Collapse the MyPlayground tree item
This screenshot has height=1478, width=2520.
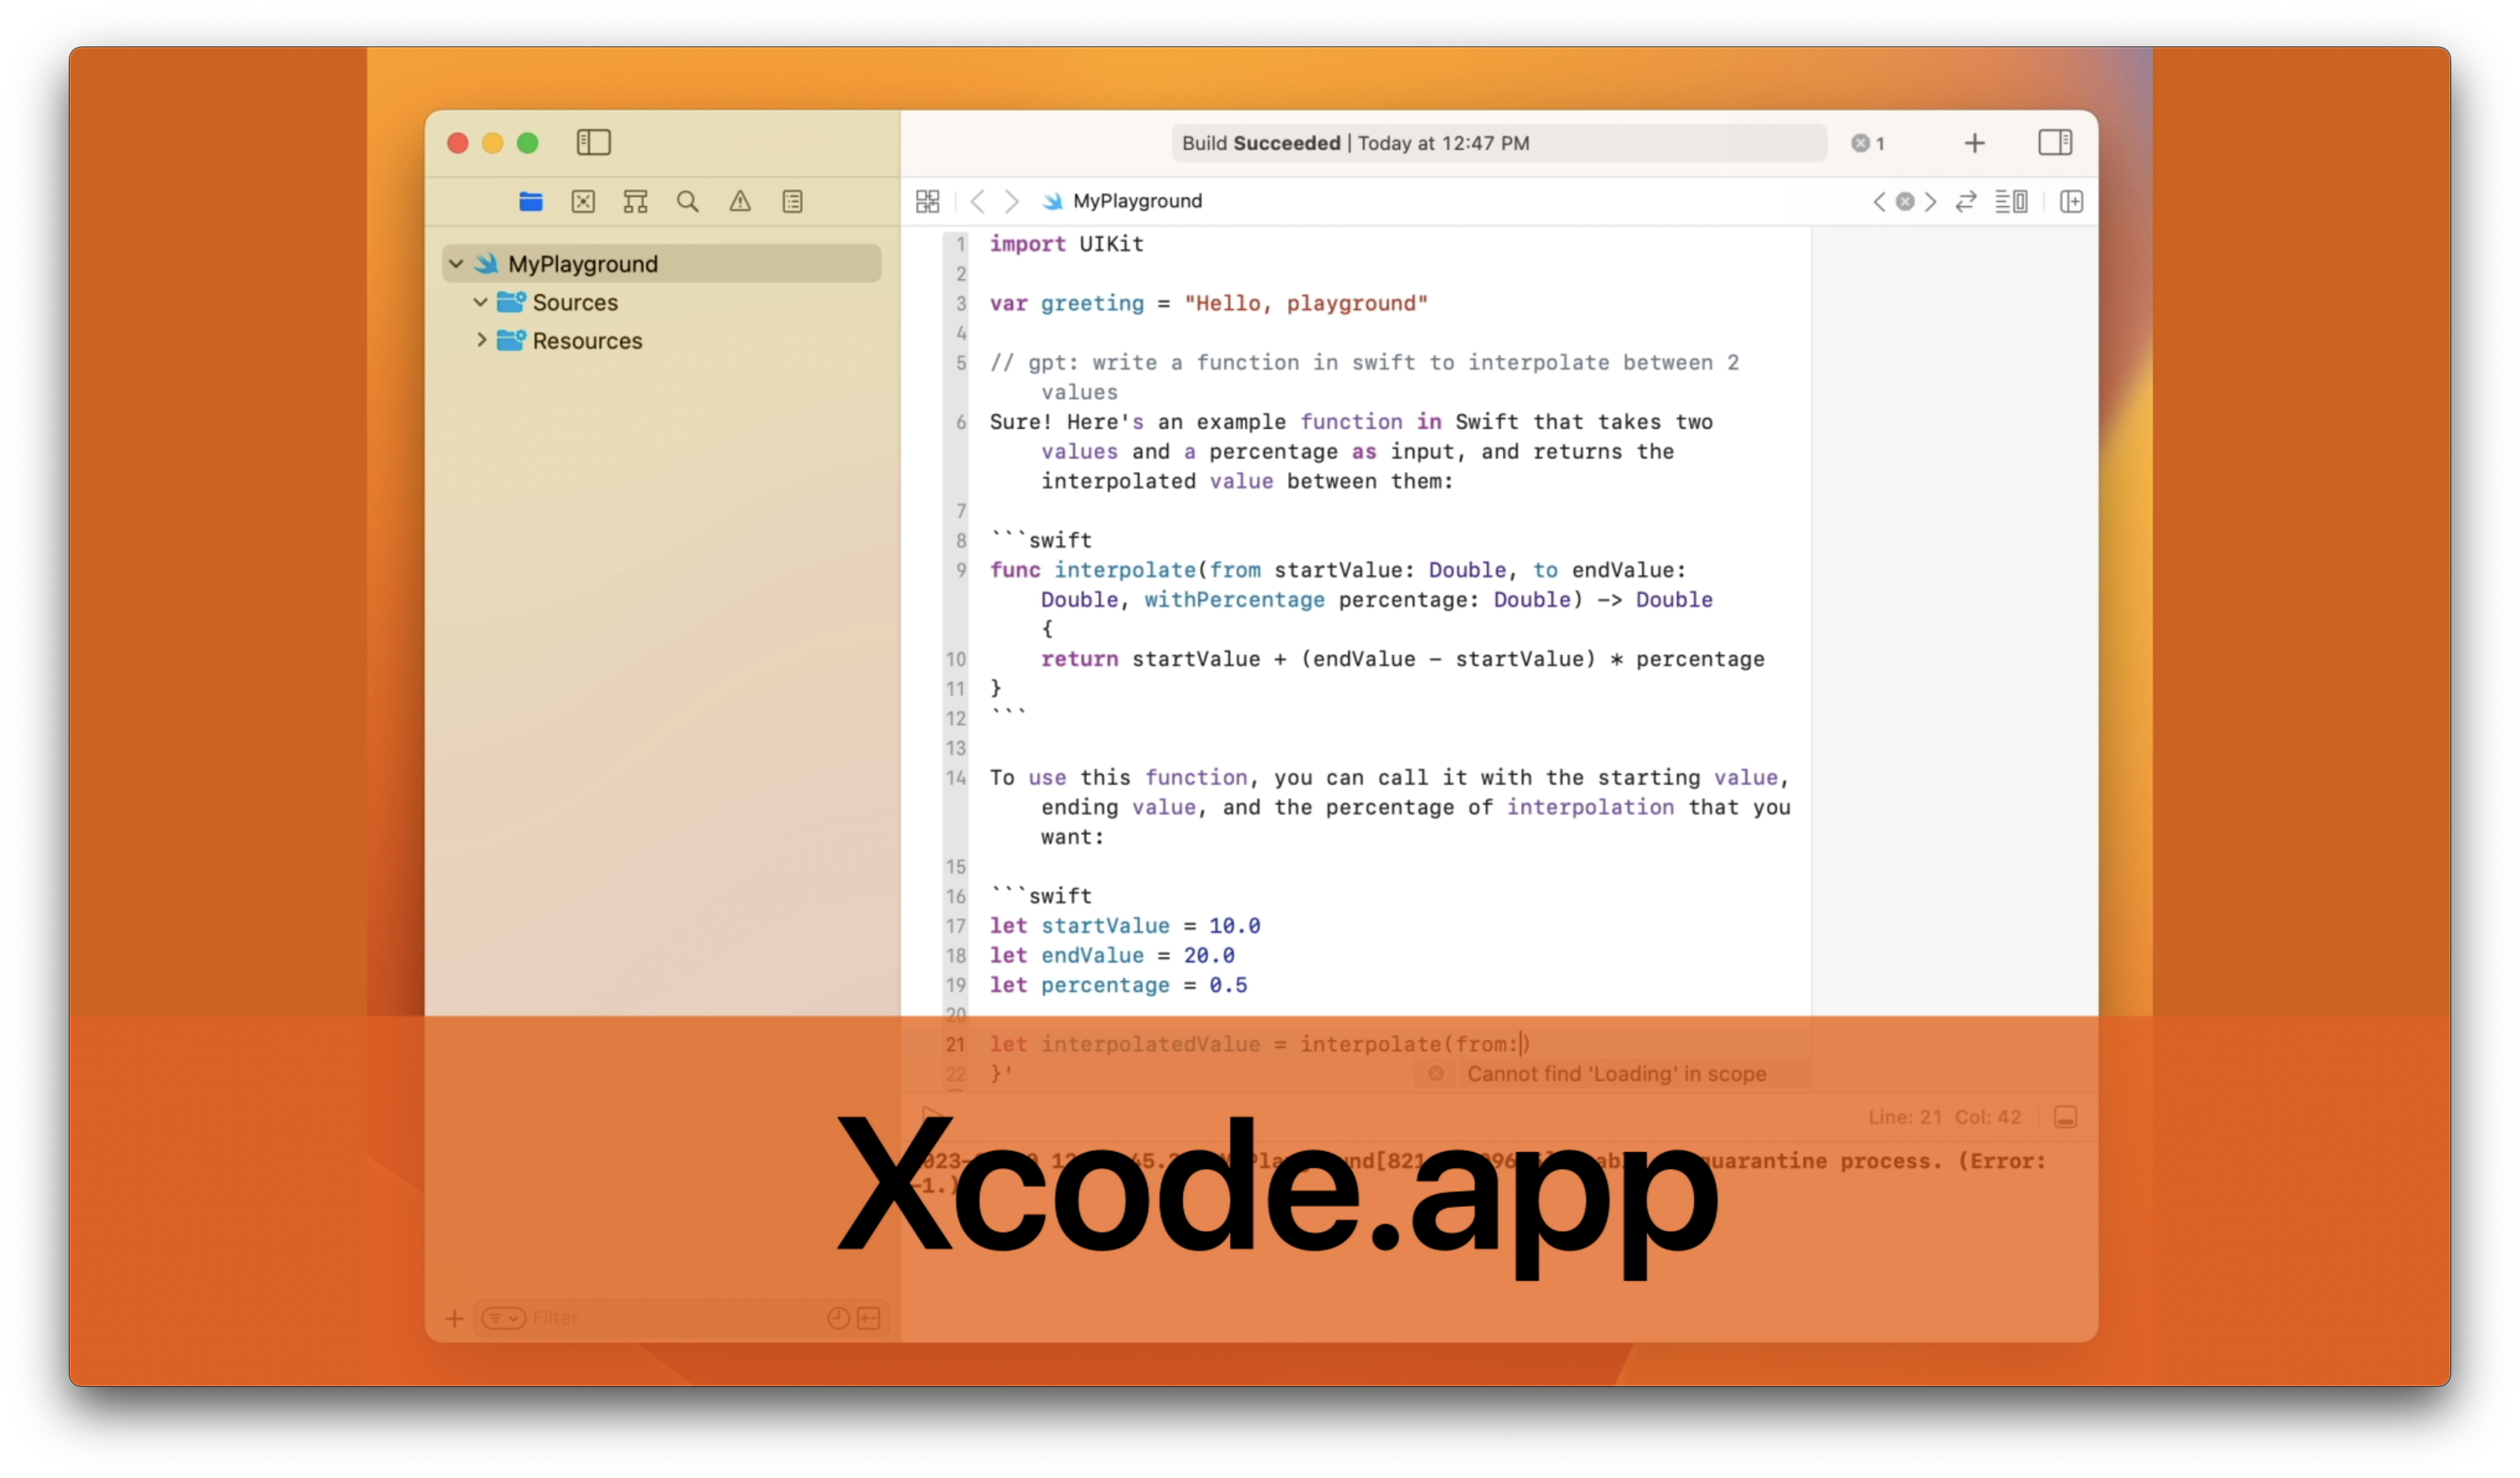456,264
